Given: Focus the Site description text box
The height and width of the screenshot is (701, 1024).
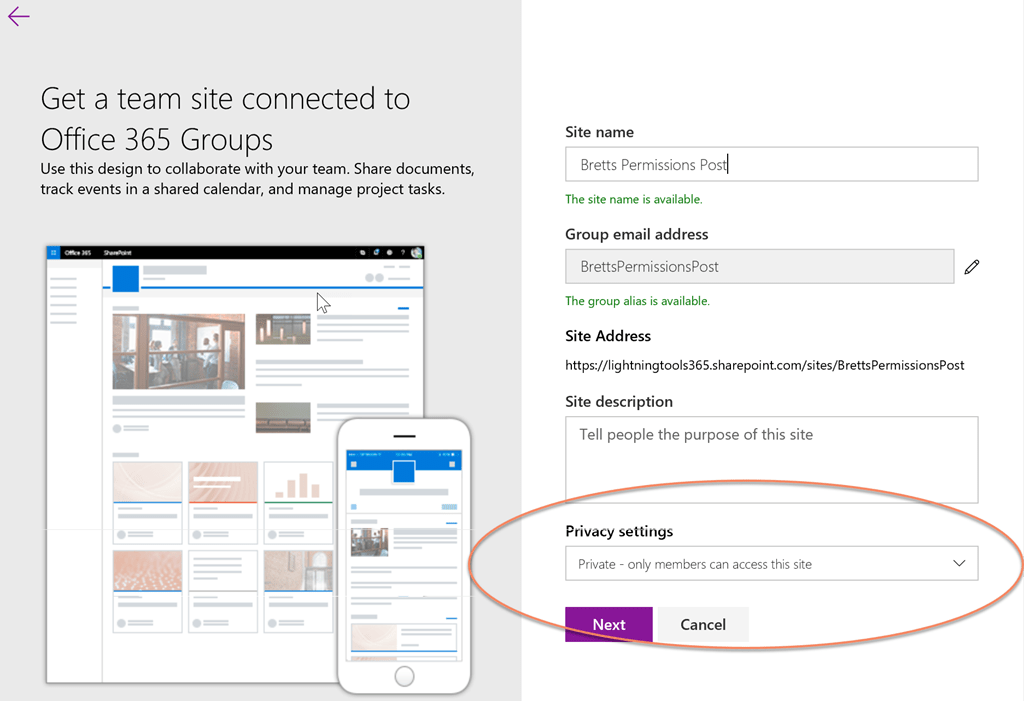Looking at the screenshot, I should 771,459.
